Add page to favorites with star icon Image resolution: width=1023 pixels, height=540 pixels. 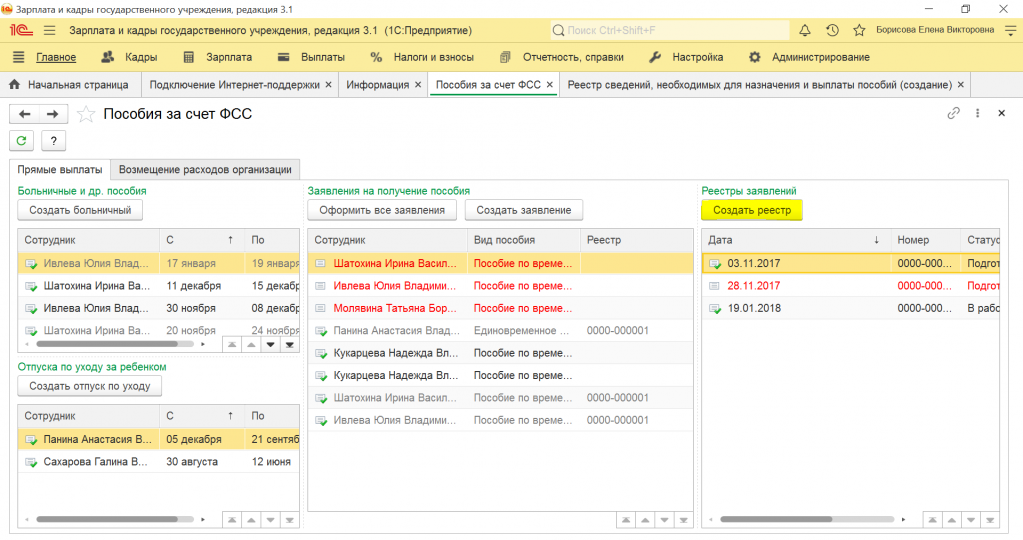pos(88,114)
